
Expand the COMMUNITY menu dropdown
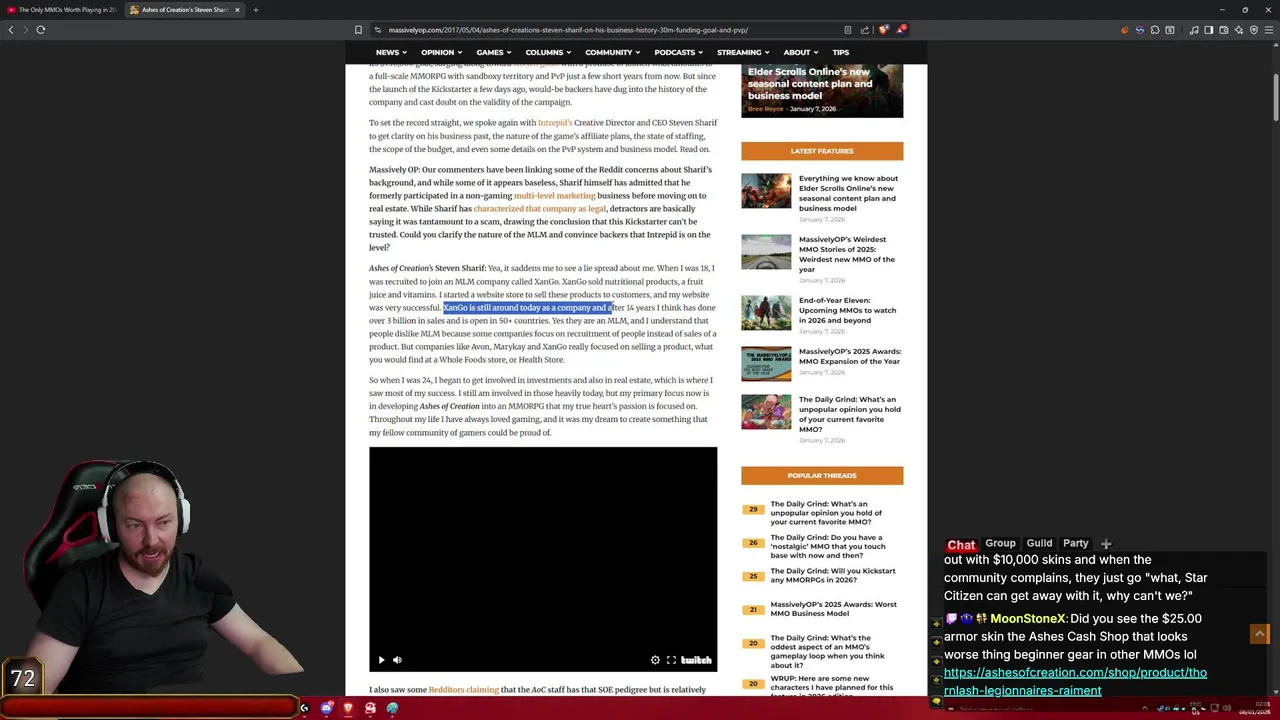[613, 52]
